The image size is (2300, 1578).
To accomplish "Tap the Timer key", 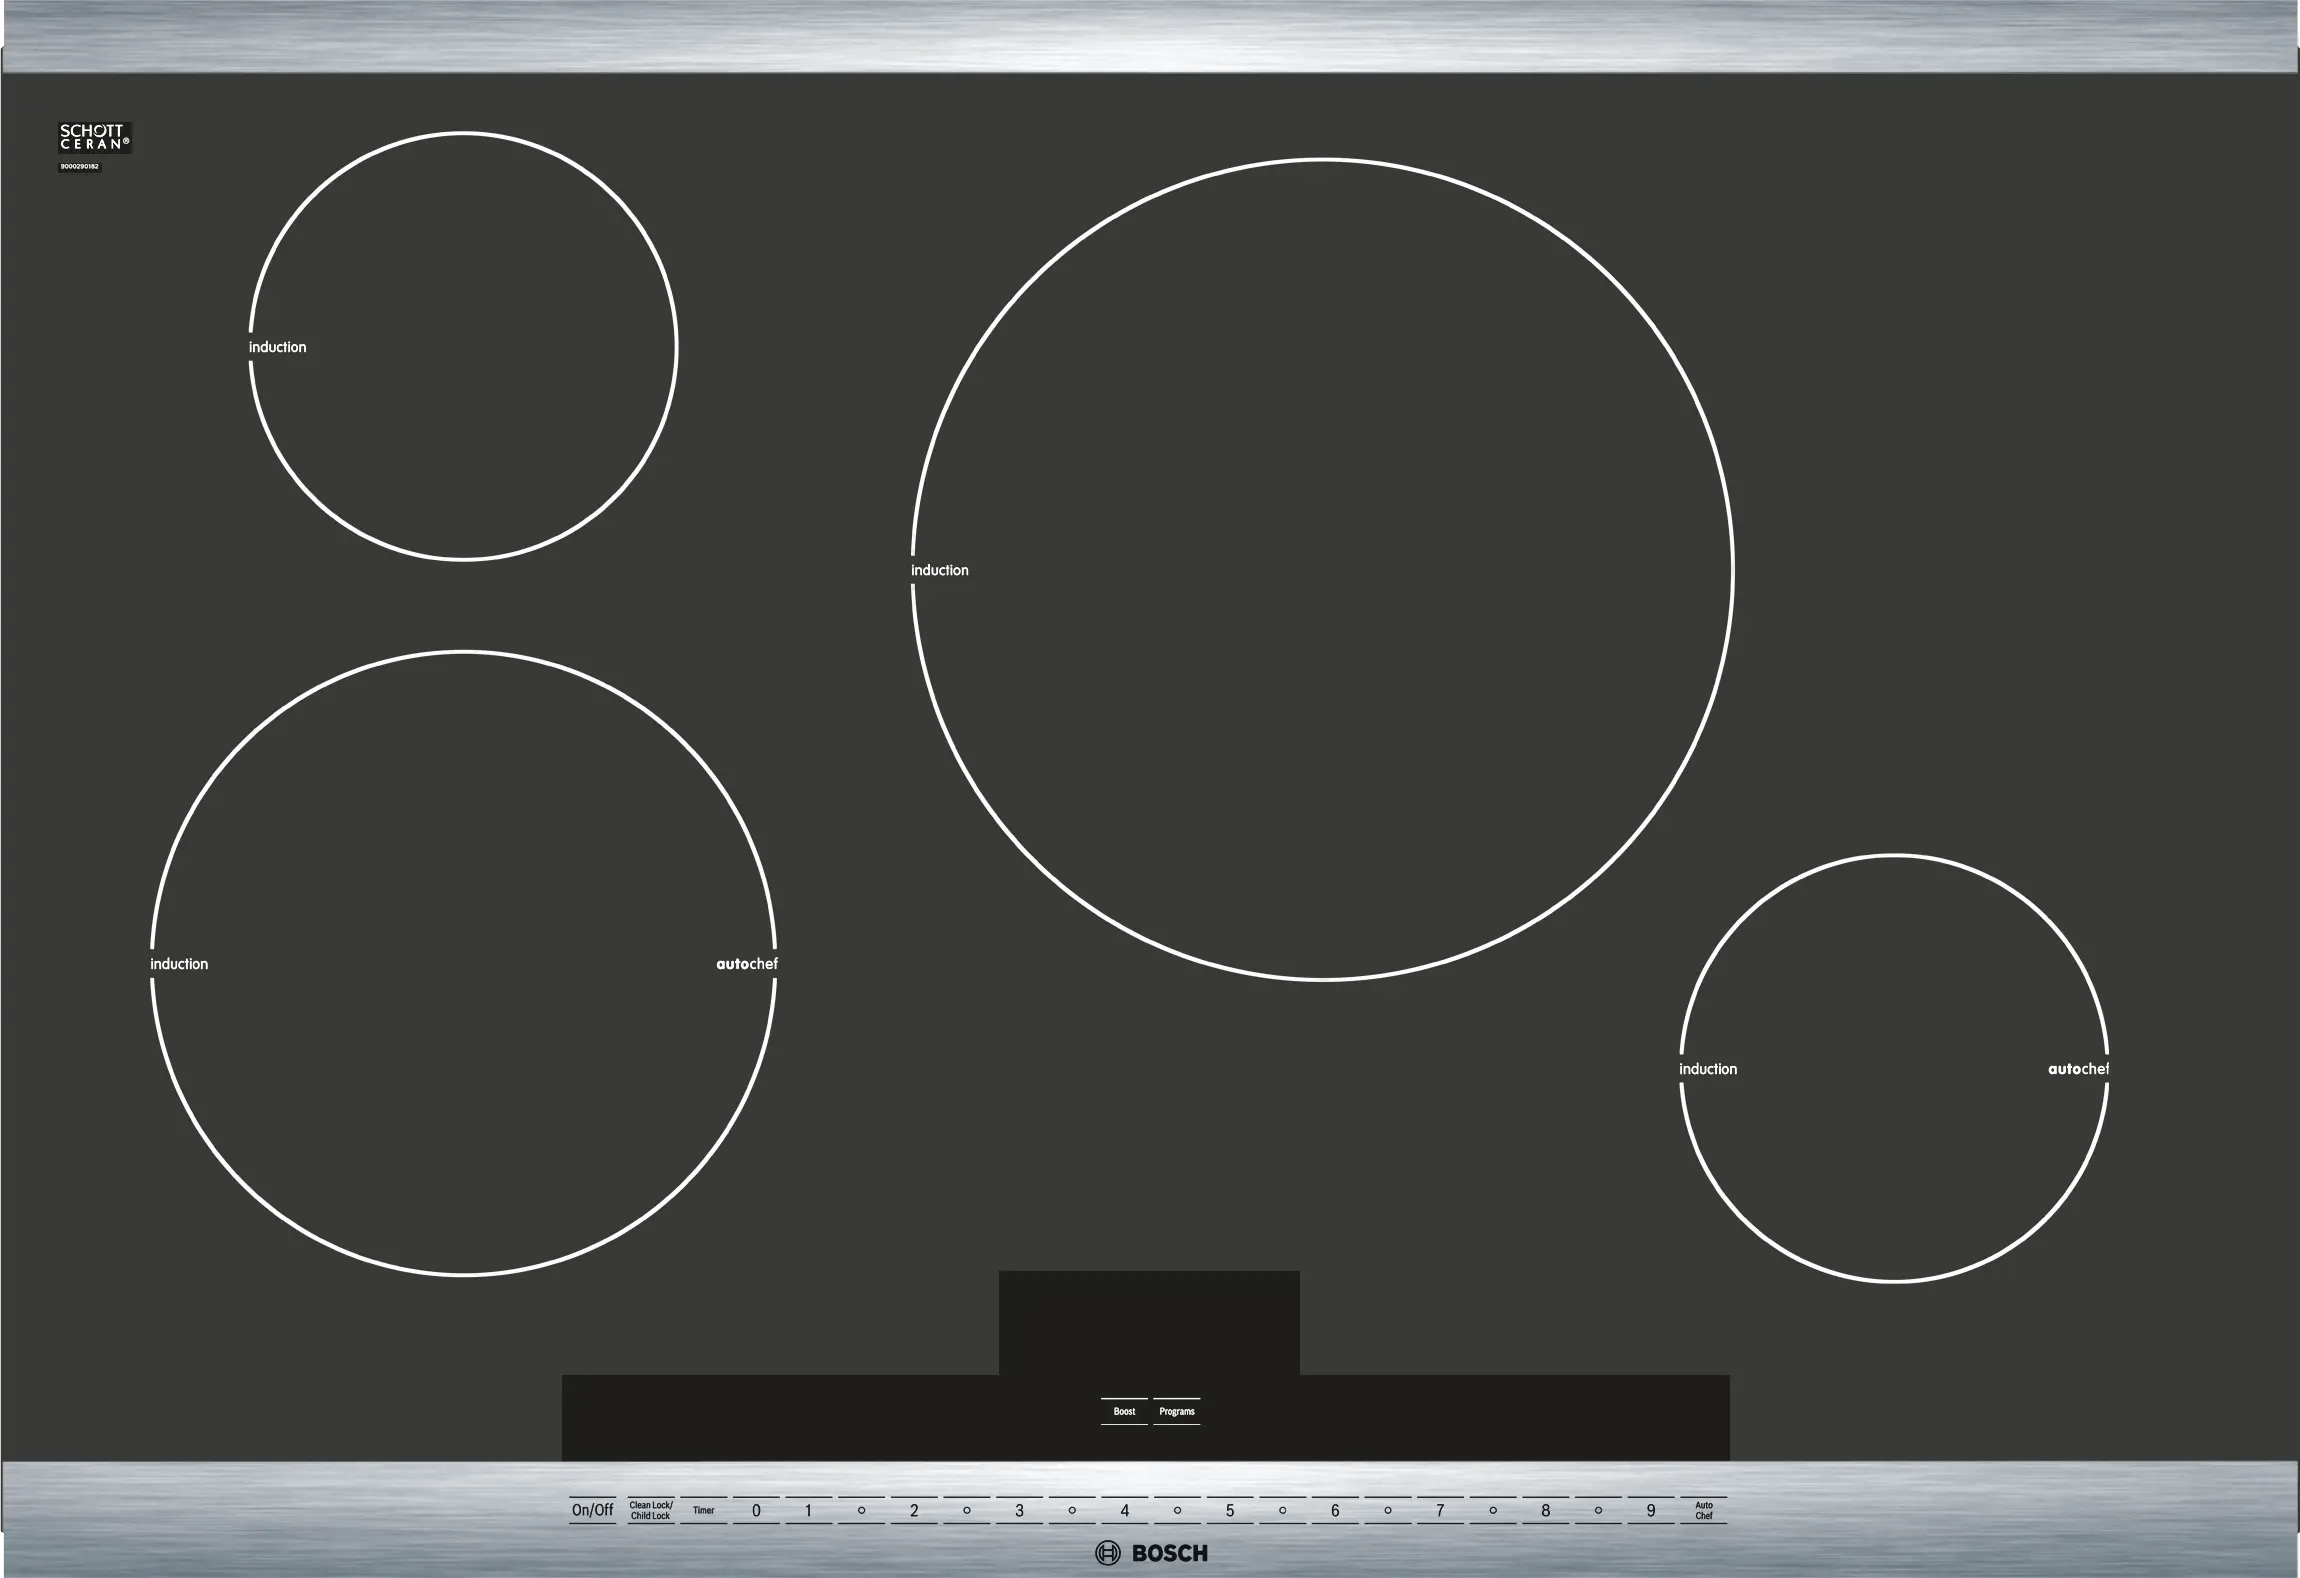I will [x=703, y=1510].
